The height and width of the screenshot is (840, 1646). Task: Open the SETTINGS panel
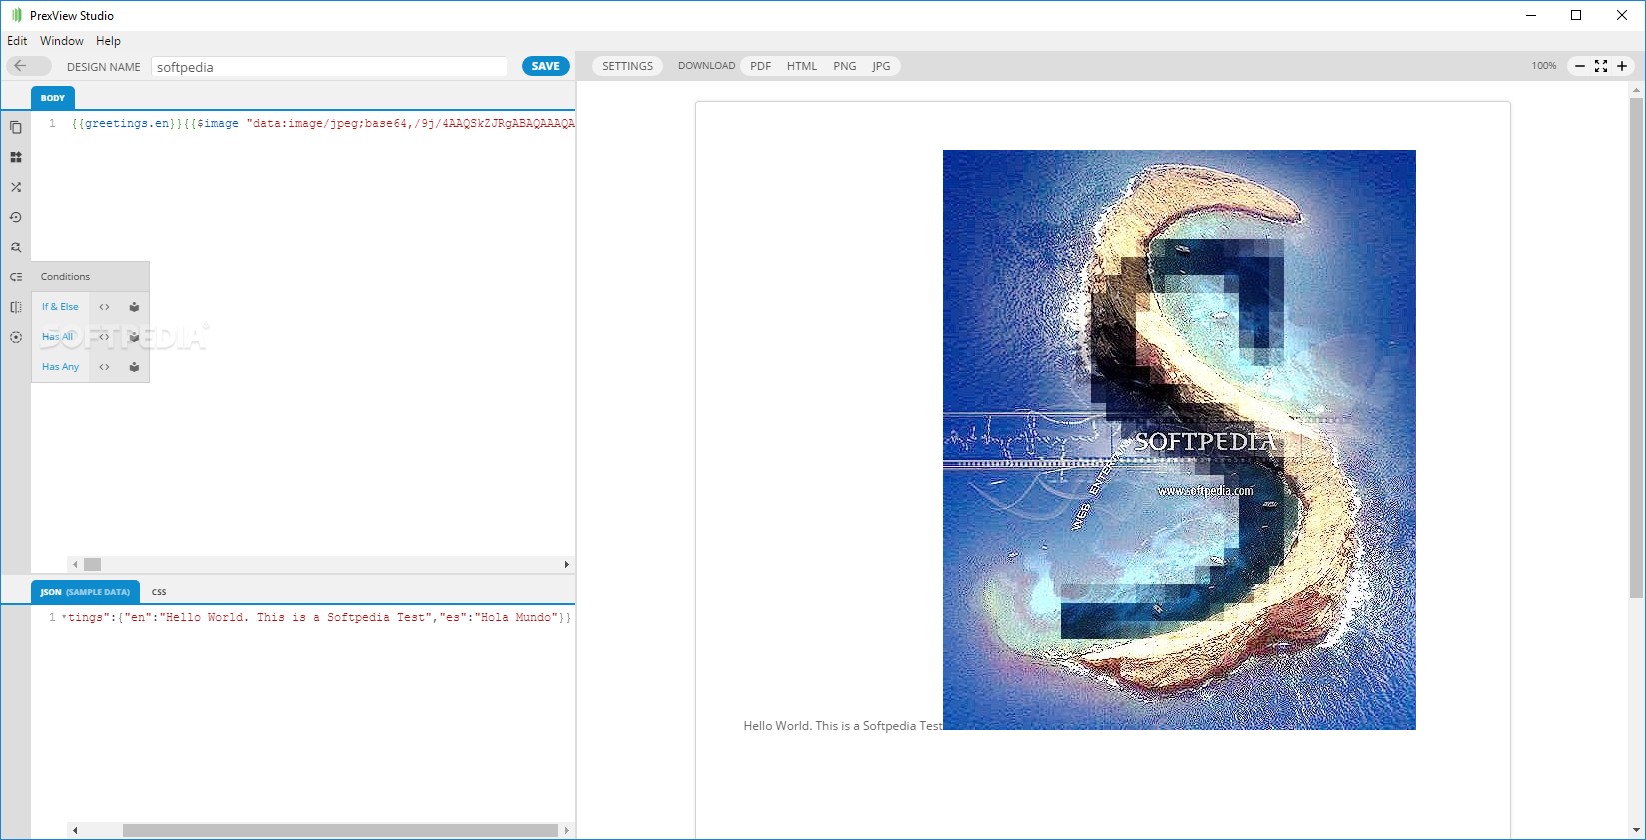click(627, 66)
